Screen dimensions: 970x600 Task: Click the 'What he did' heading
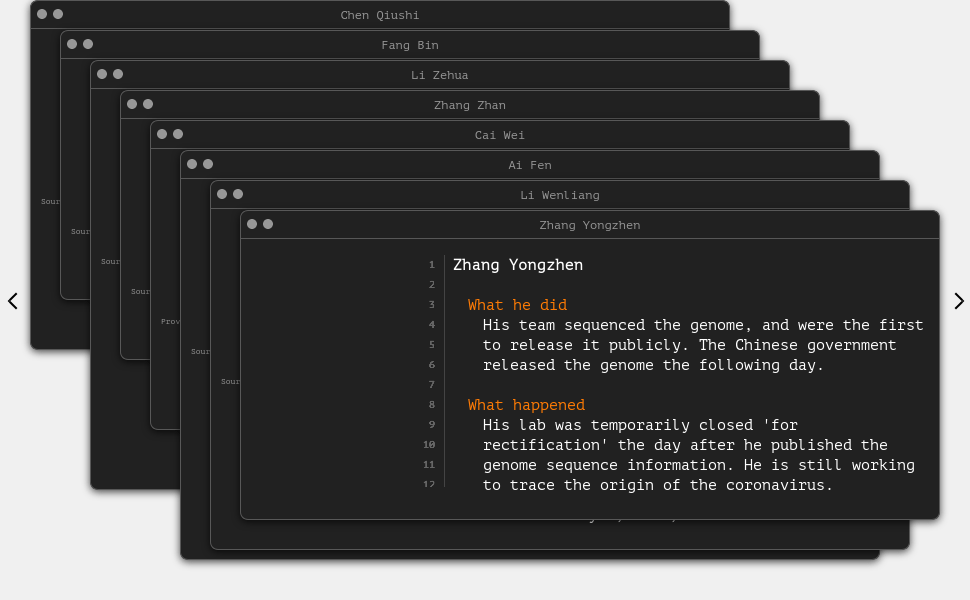pos(517,305)
